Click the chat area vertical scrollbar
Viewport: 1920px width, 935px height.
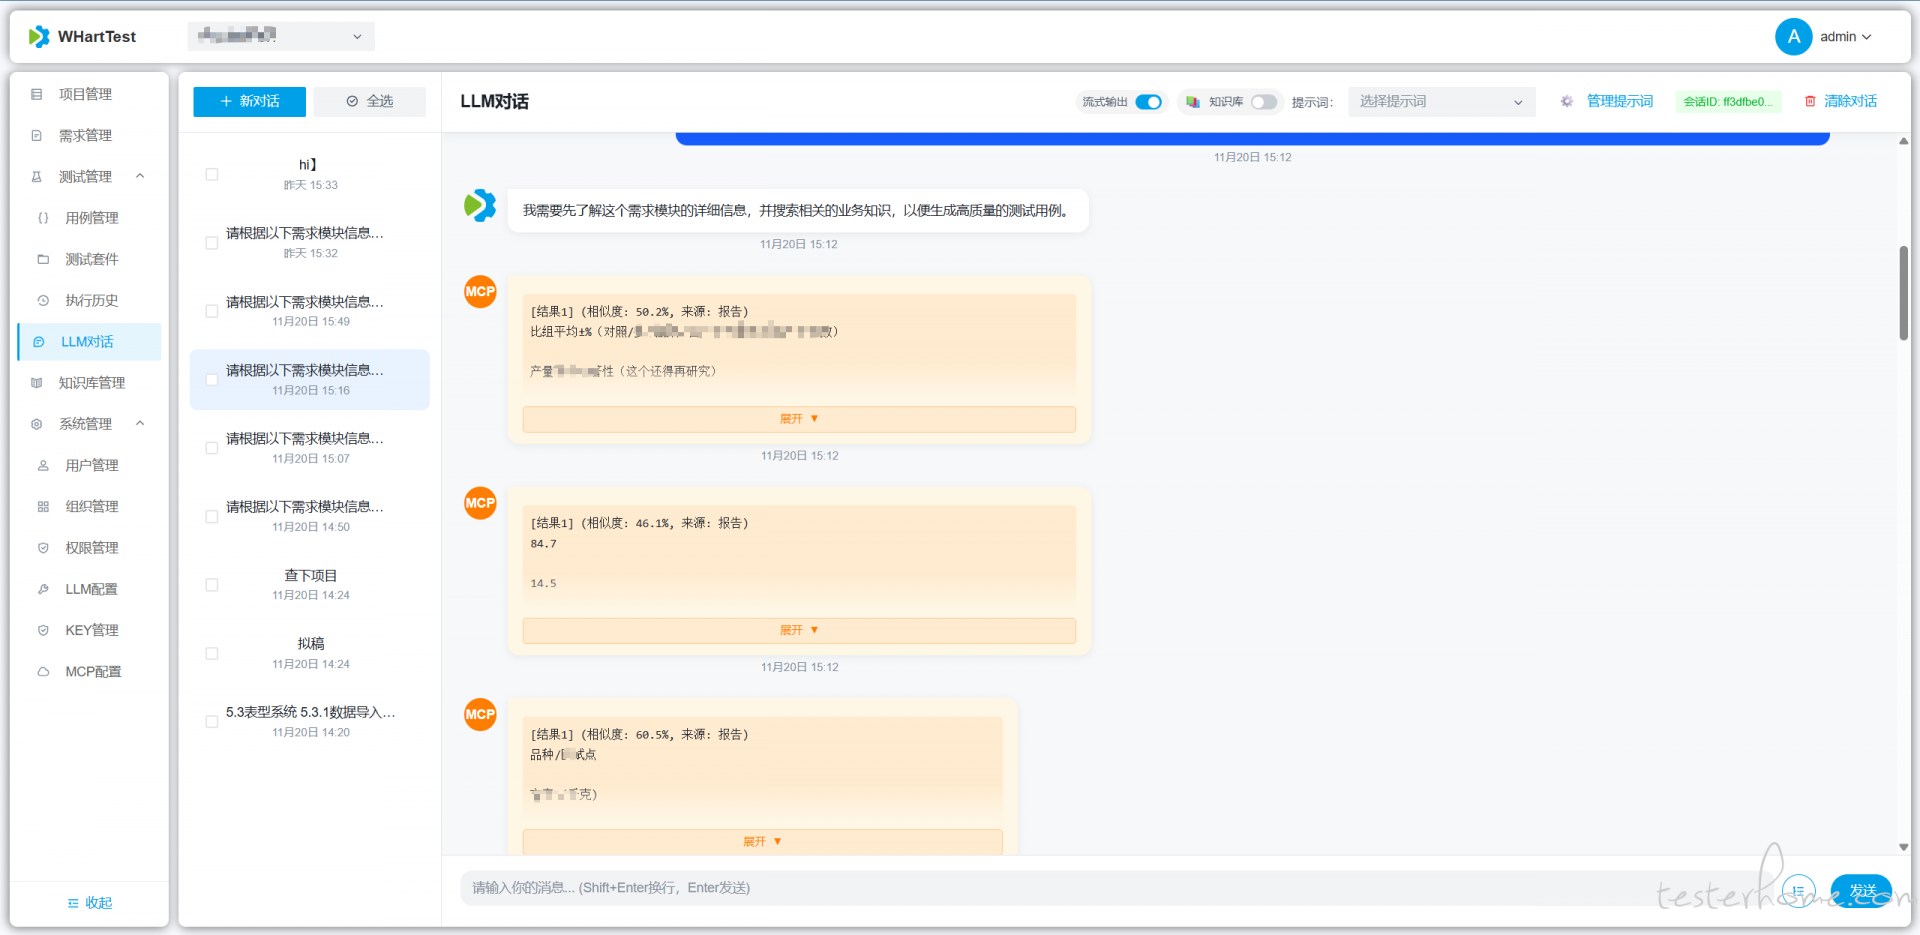pos(1903,293)
